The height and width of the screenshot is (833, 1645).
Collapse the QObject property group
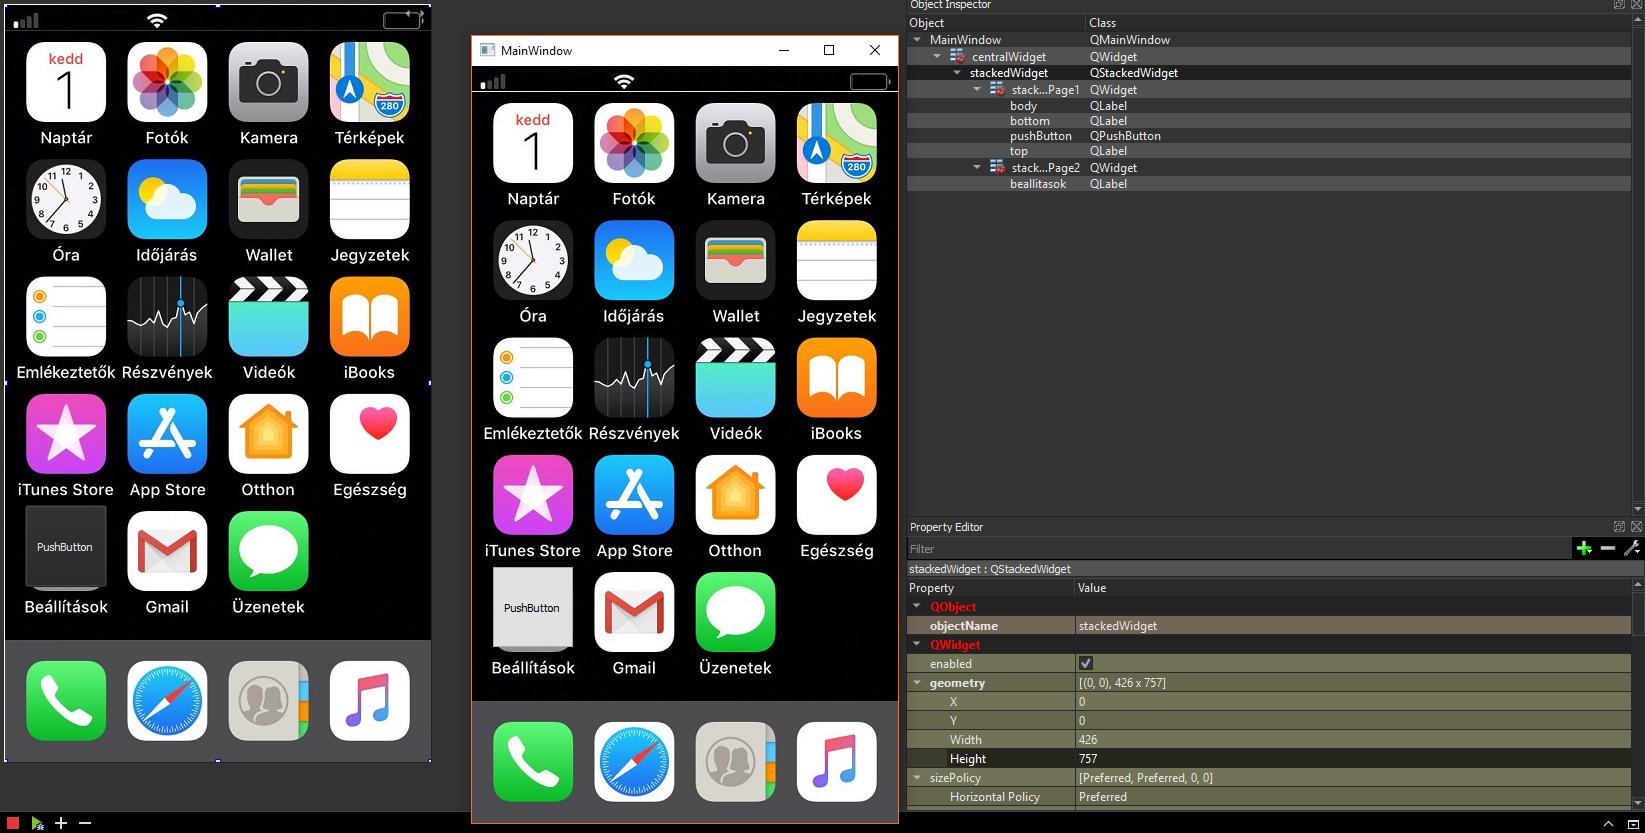click(x=917, y=606)
